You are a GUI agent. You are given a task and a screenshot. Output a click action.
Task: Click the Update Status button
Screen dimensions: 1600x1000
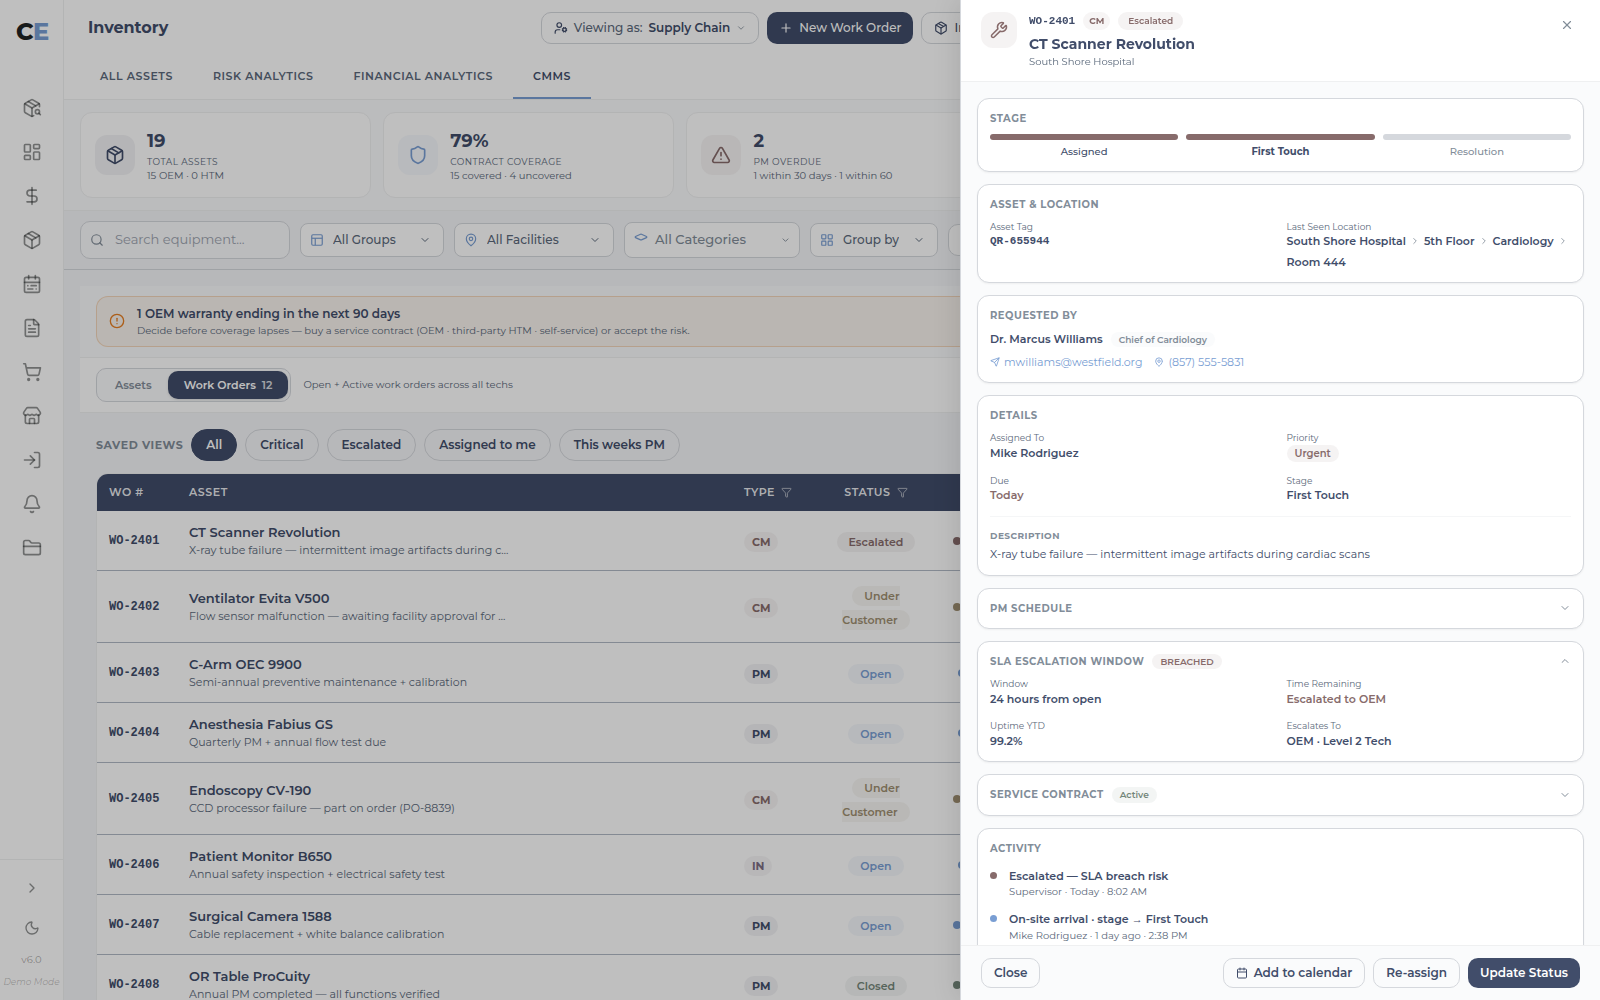(1524, 973)
